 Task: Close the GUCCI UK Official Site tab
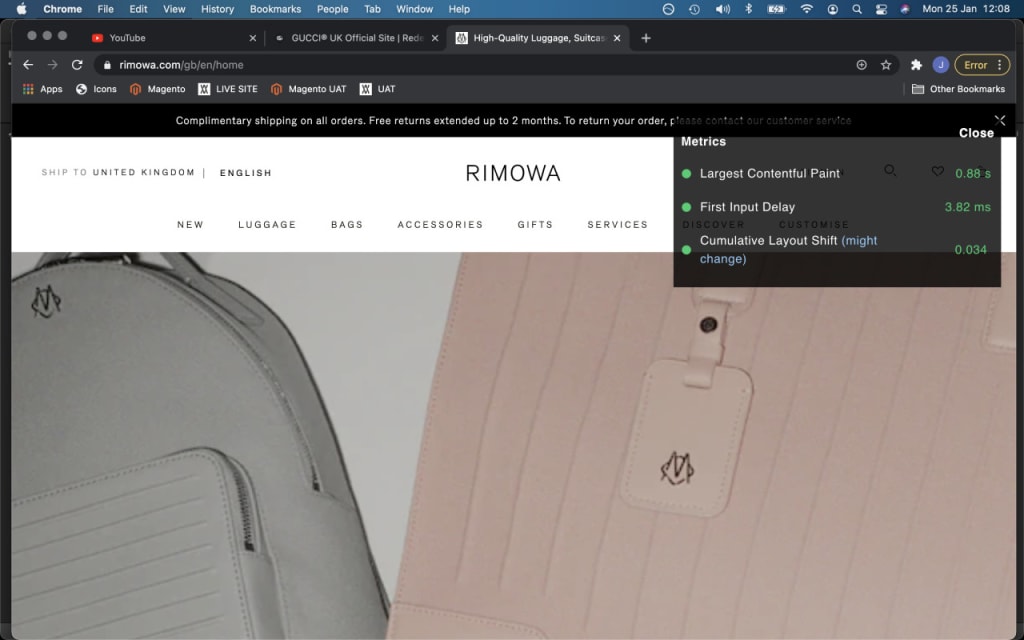pyautogui.click(x=435, y=38)
